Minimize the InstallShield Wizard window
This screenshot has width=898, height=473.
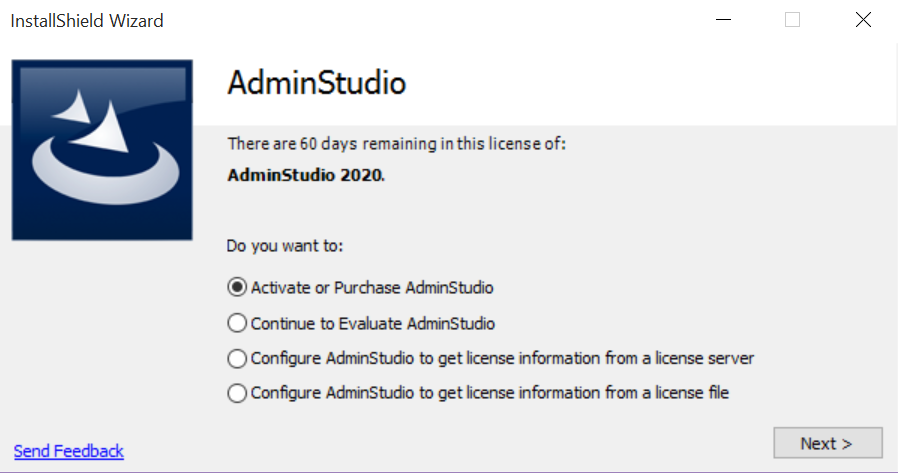[x=723, y=20]
